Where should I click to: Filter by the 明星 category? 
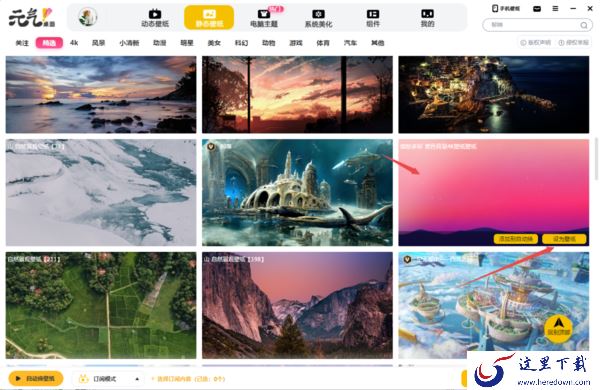(187, 43)
